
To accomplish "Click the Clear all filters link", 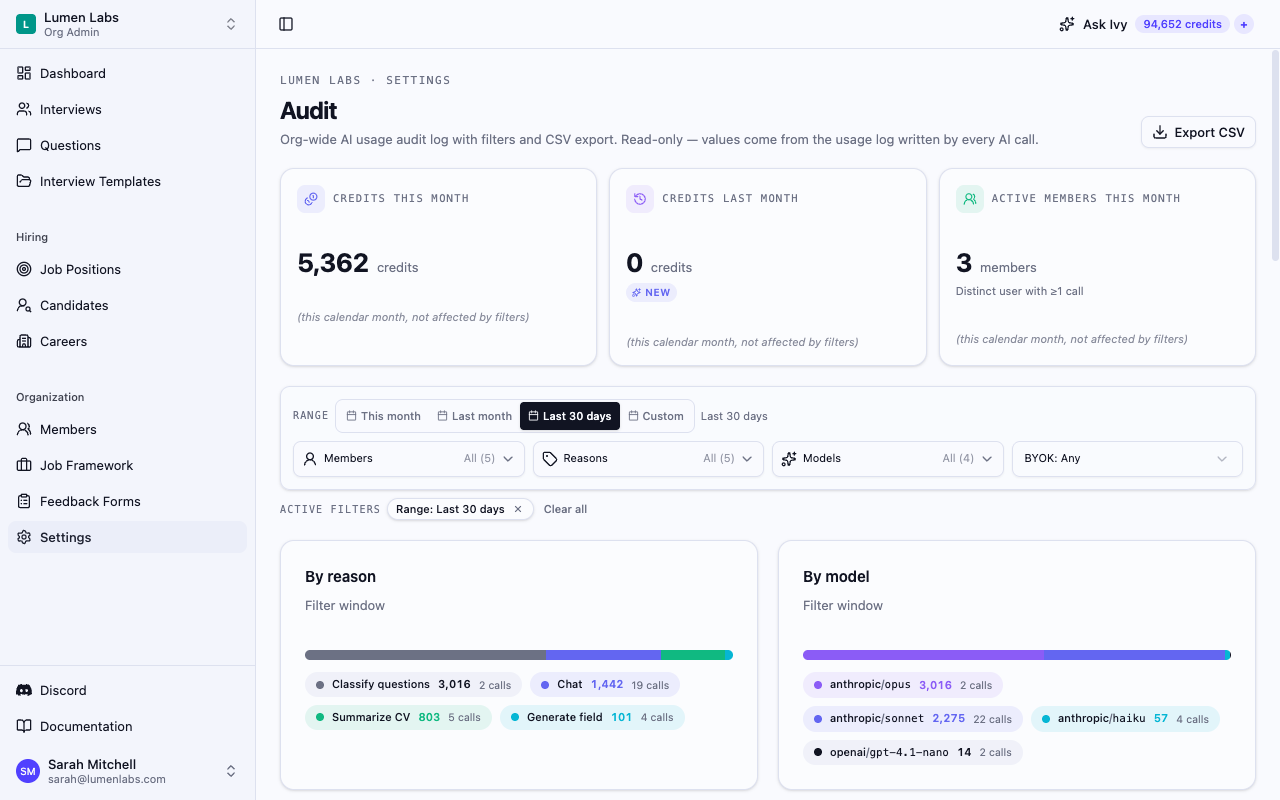I will (565, 509).
